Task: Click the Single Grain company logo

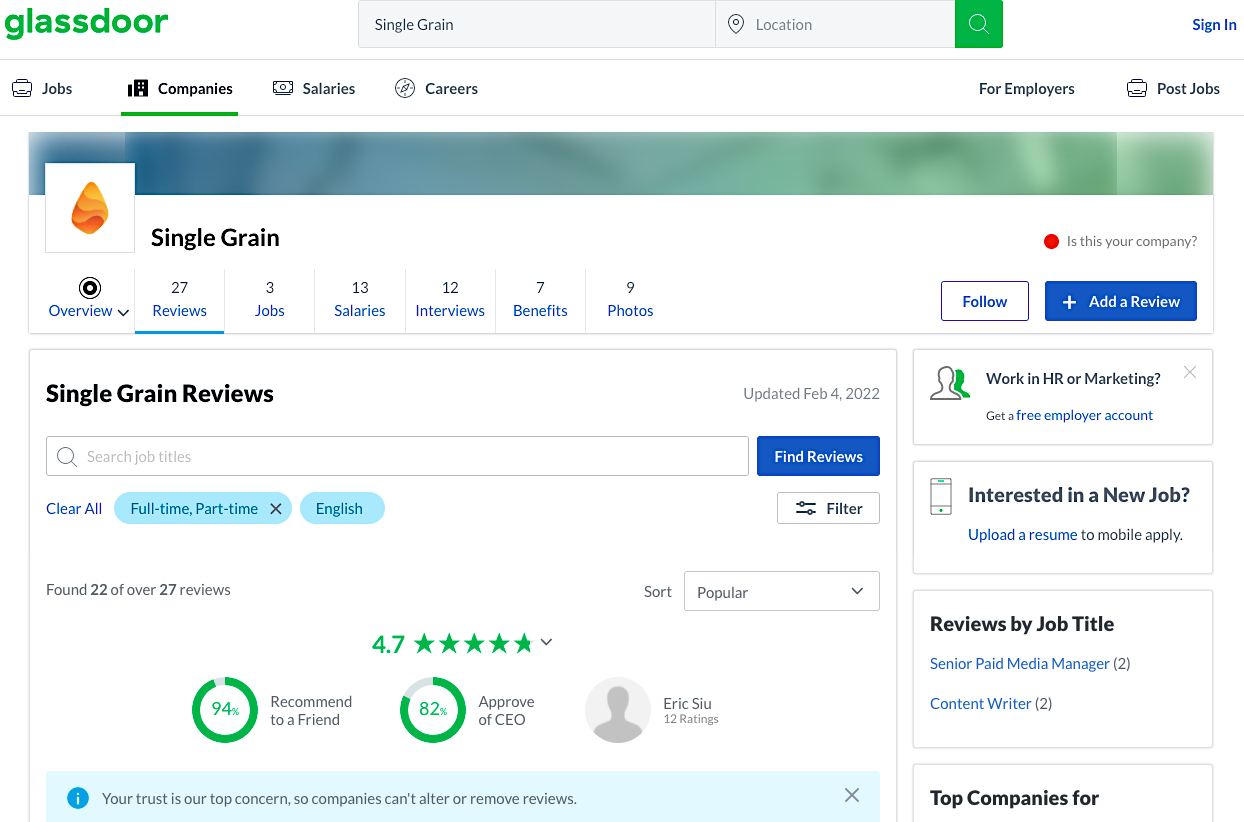Action: 90,208
